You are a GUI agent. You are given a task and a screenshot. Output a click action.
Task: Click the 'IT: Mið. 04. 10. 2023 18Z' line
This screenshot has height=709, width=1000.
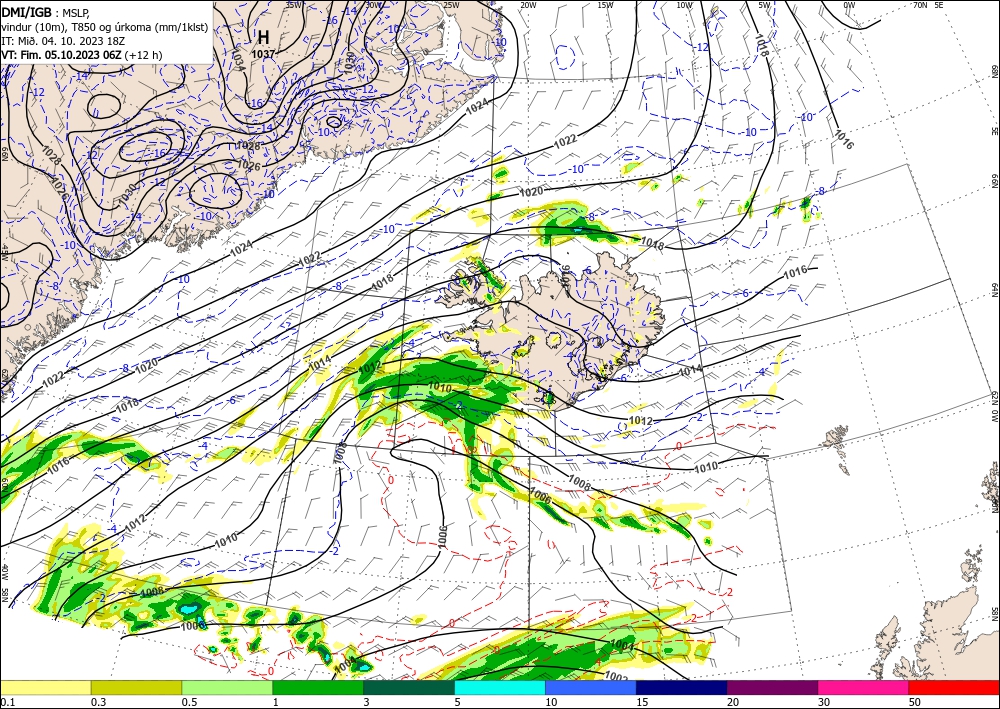tap(63, 41)
